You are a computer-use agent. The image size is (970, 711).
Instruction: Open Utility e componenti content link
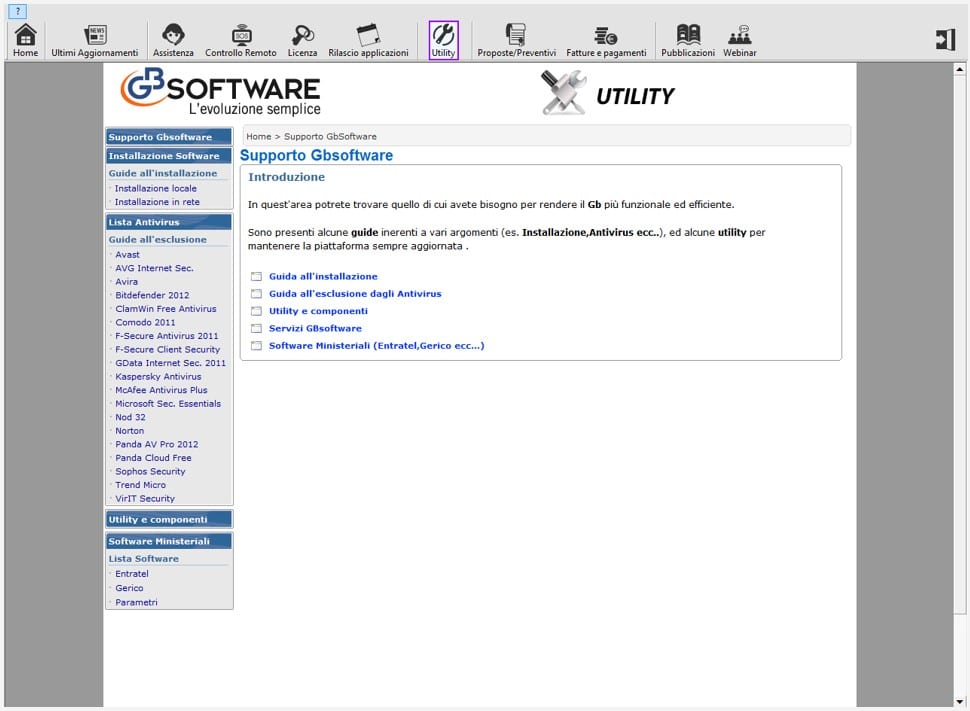(x=318, y=311)
